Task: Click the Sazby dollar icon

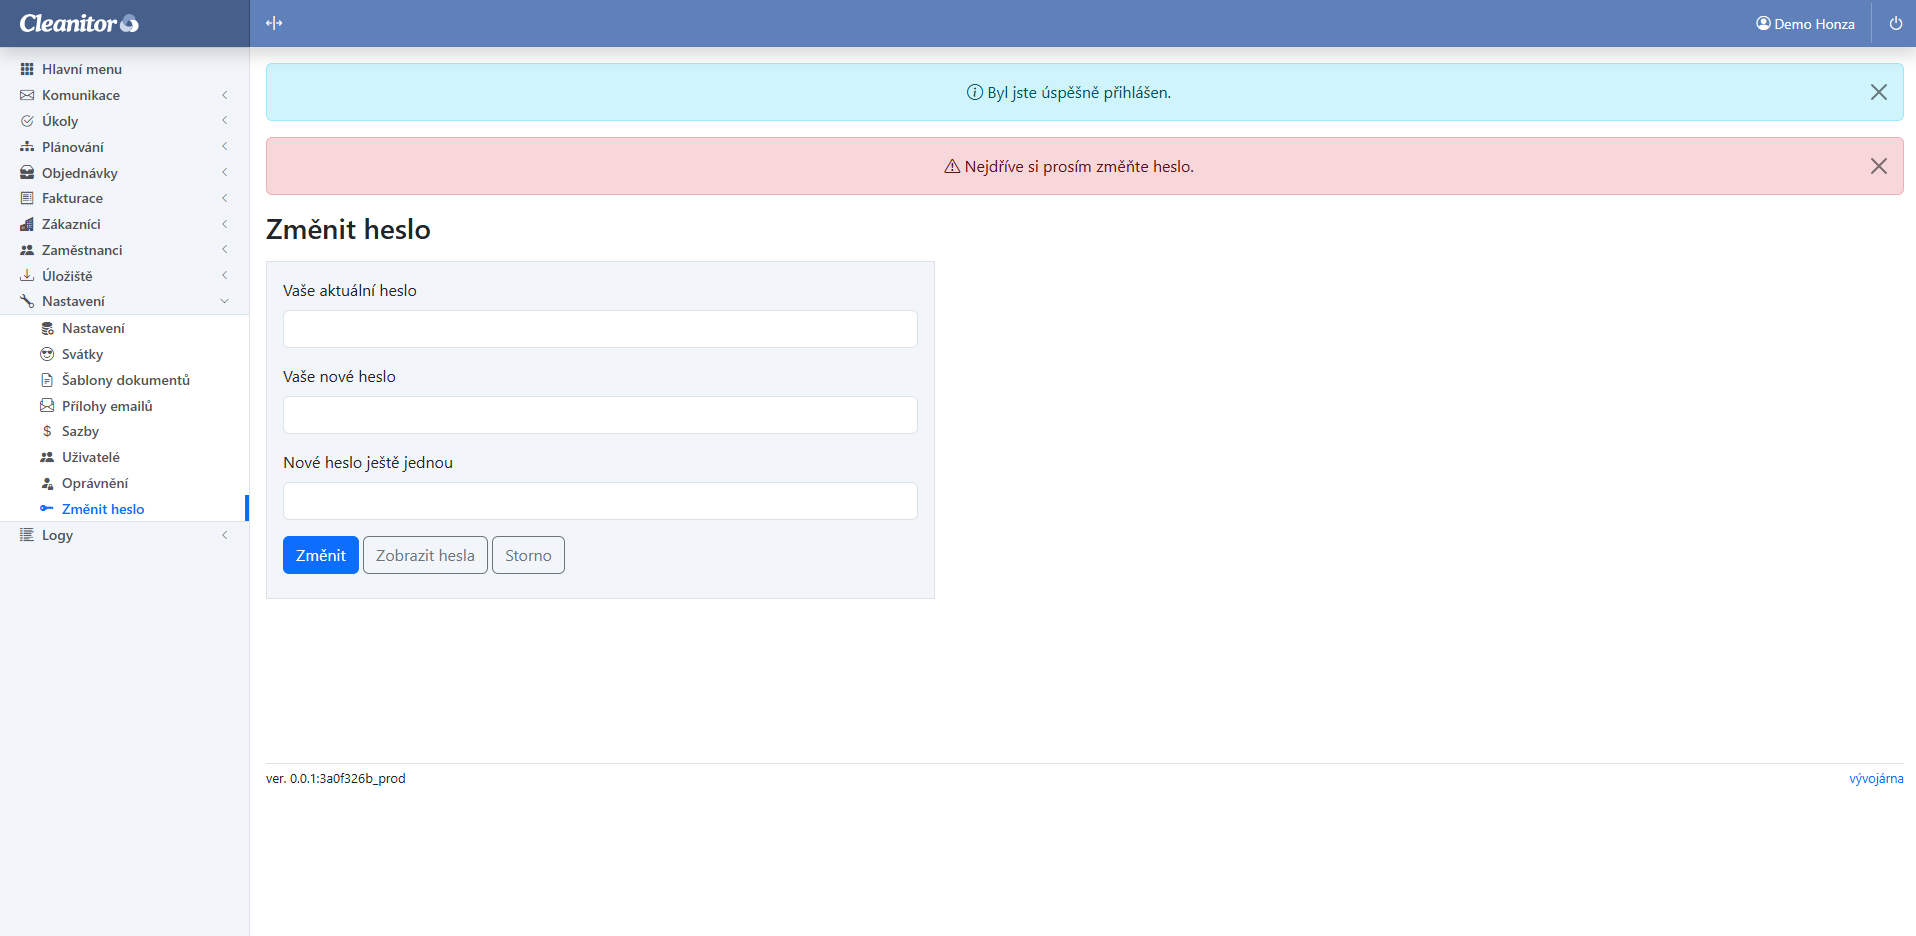Action: 47,431
